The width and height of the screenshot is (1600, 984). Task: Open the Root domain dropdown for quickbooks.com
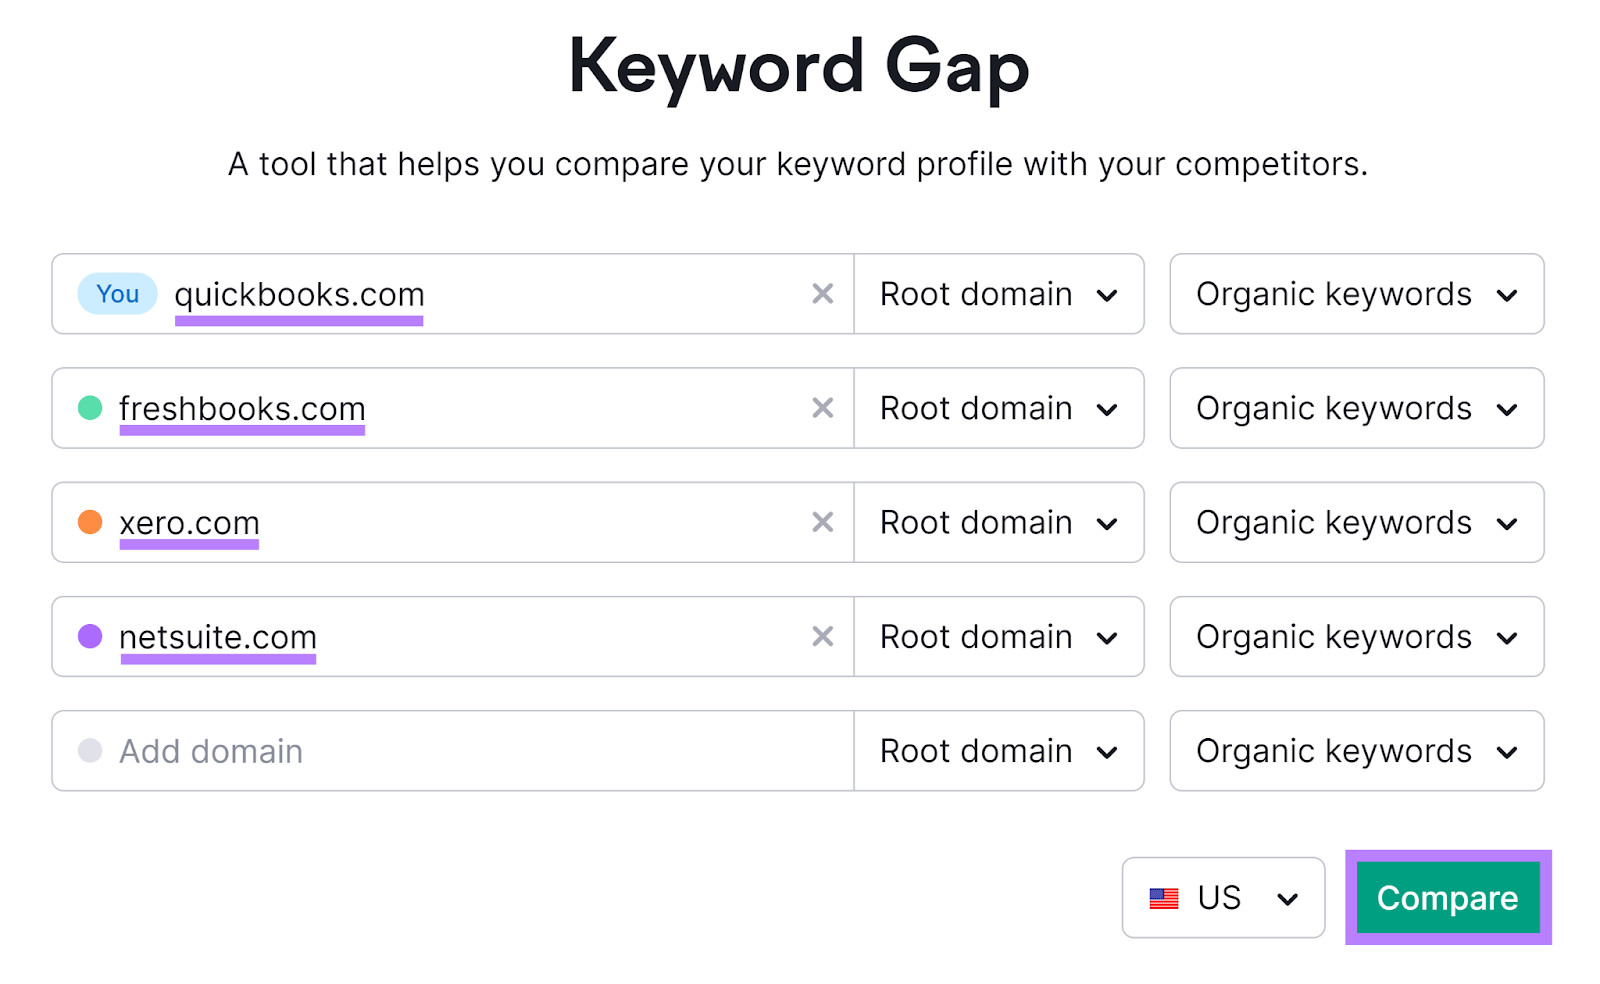(x=998, y=293)
